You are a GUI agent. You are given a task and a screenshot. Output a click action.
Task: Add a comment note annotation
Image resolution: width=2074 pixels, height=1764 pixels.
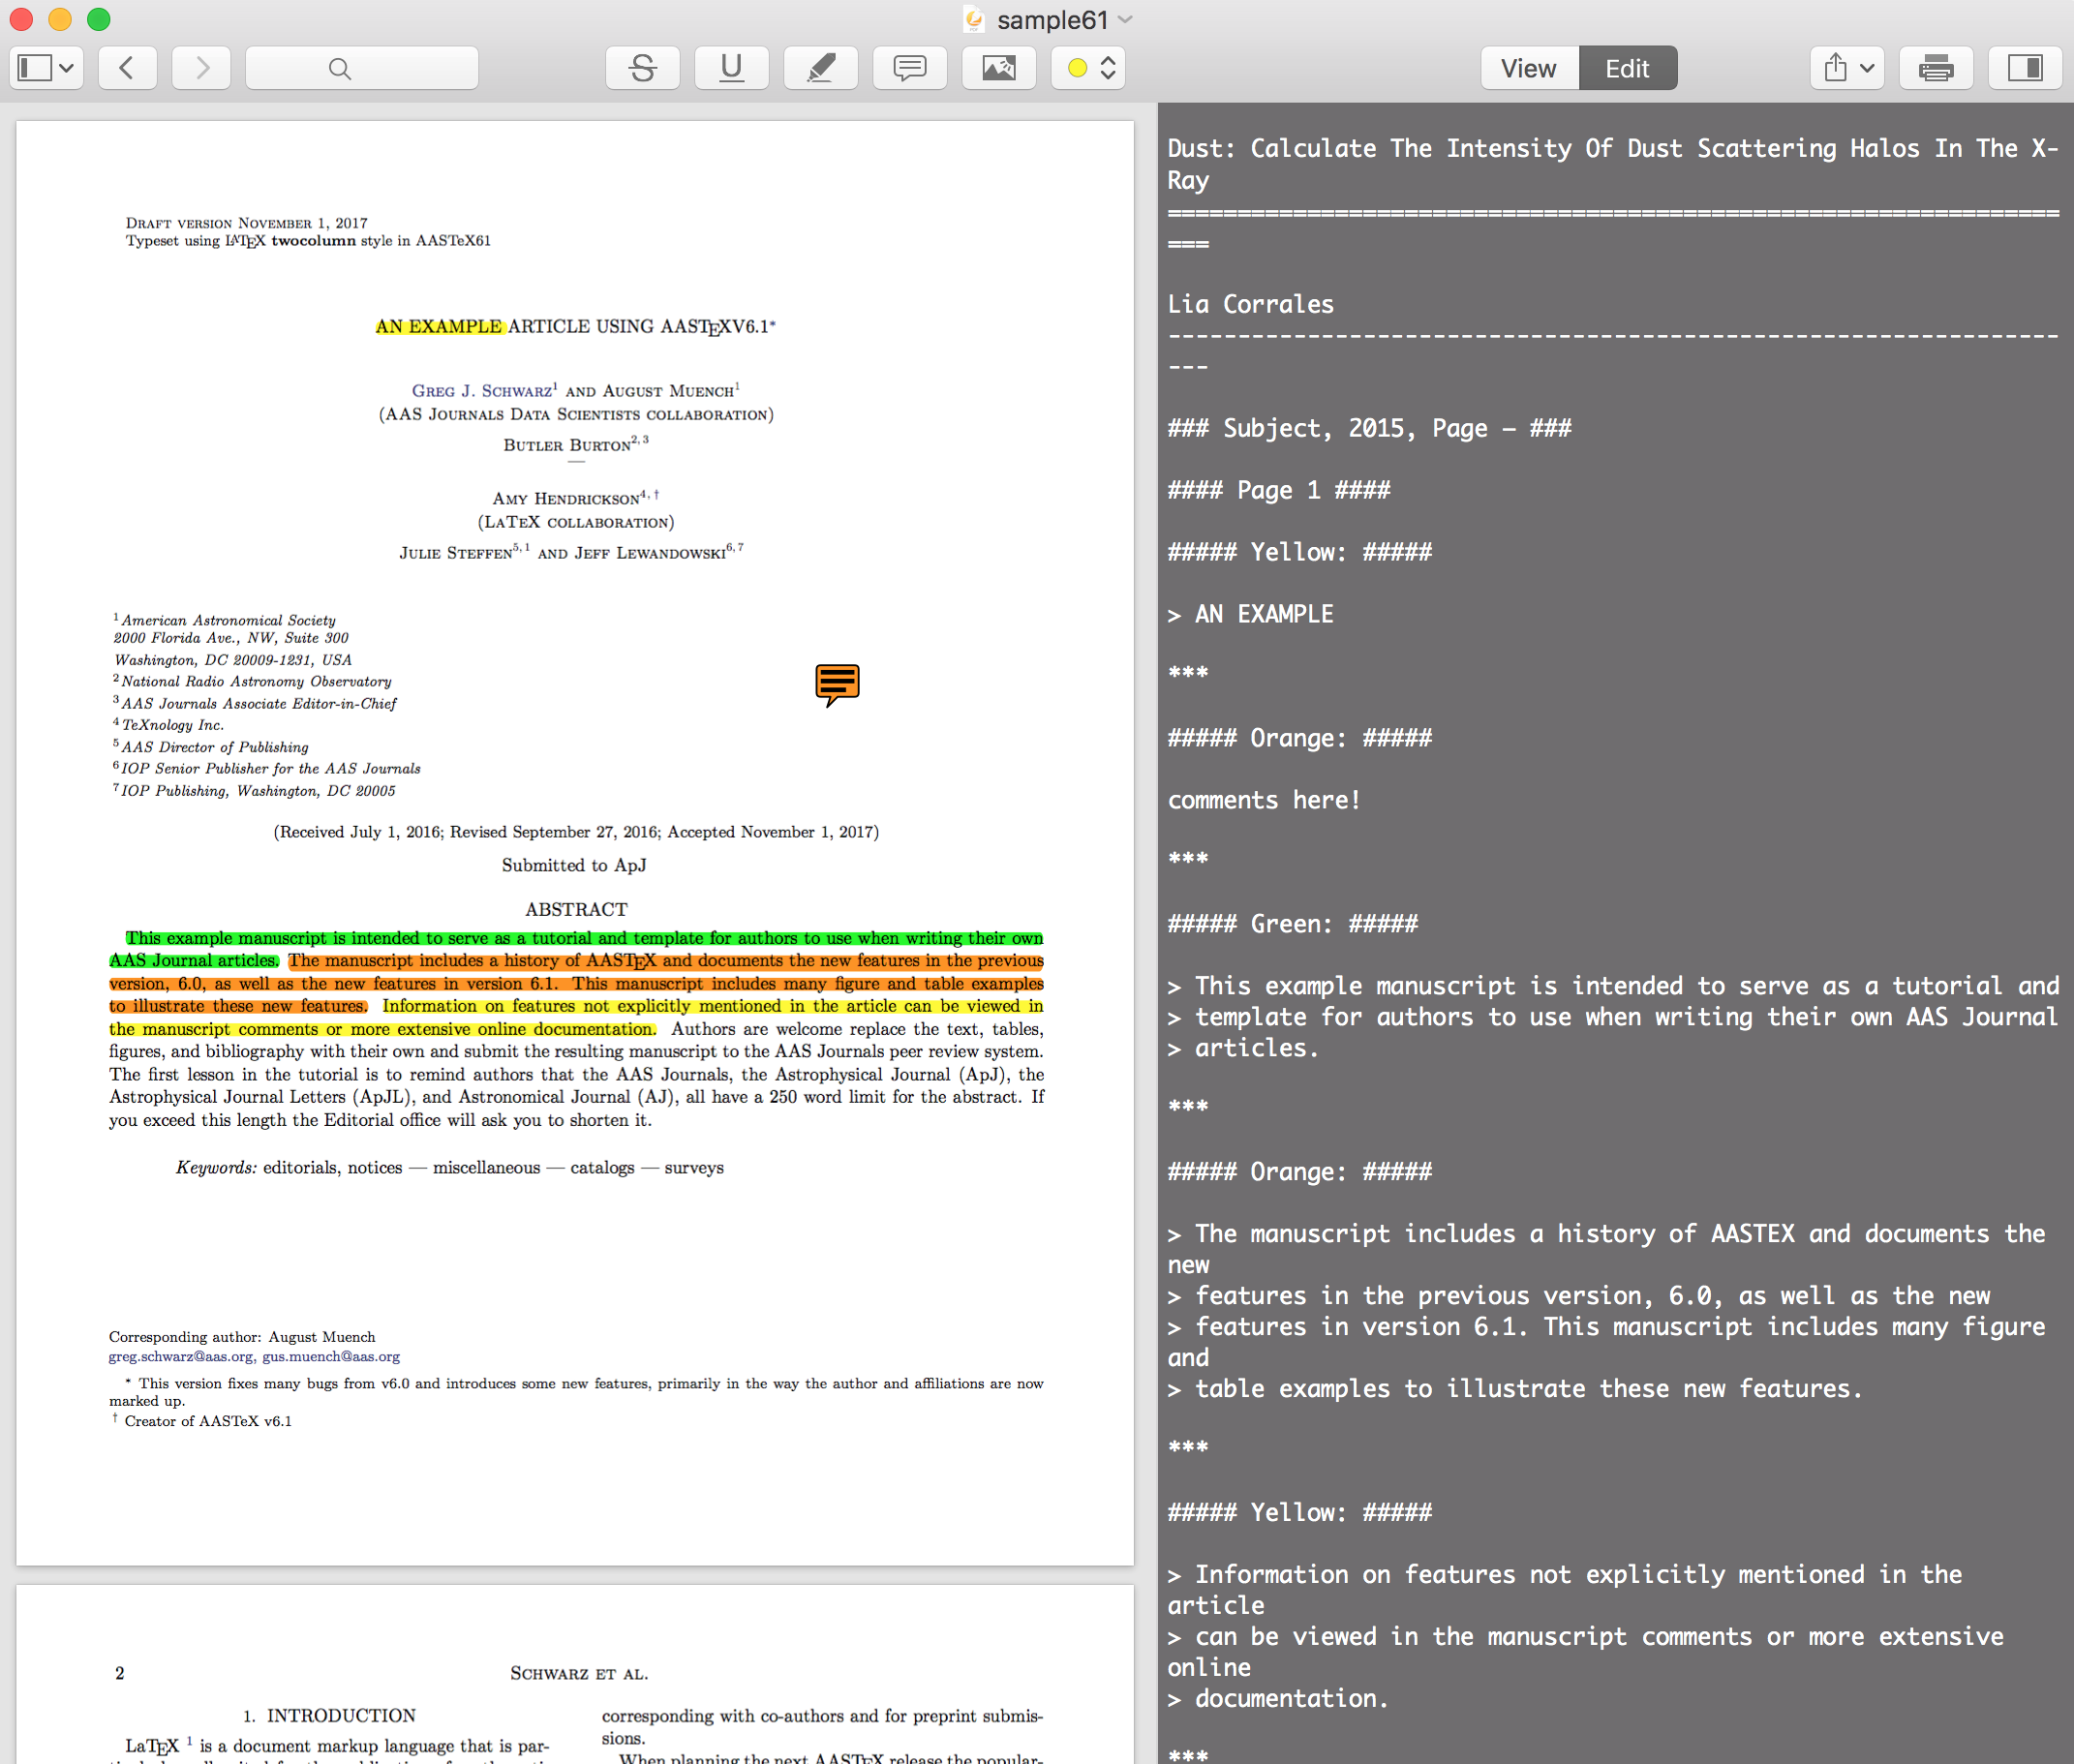(909, 68)
